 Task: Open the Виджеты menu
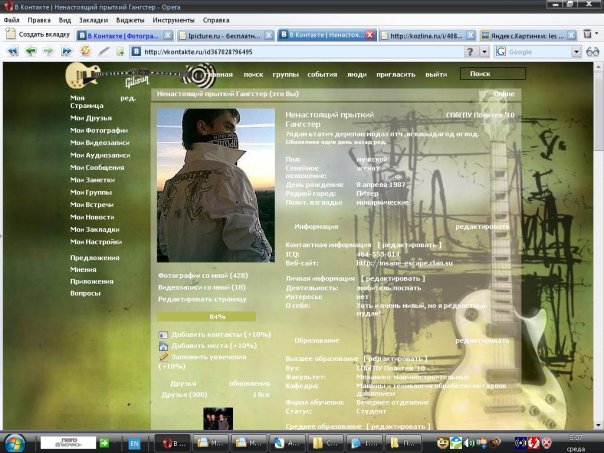coord(130,20)
